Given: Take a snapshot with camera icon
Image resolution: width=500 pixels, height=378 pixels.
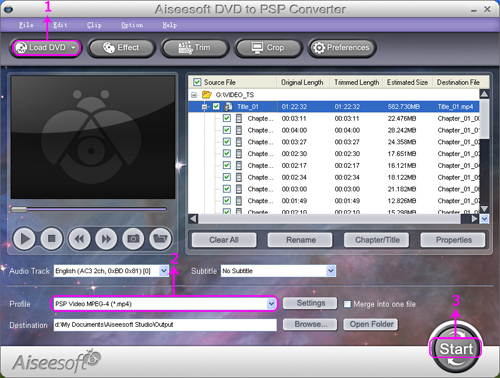Looking at the screenshot, I should (133, 239).
